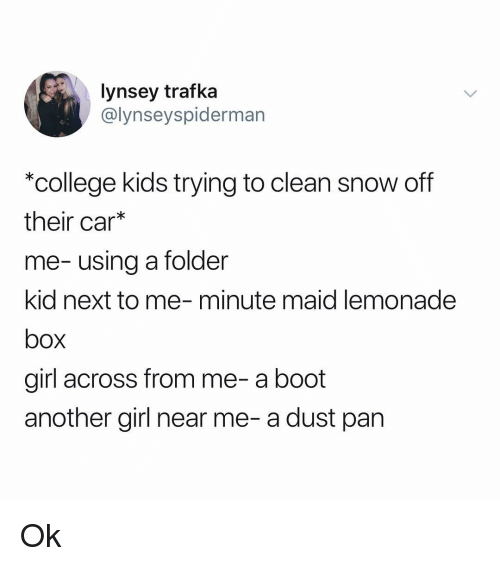Click the word 'clean' in the first line
The image size is (500, 566).
(301, 183)
